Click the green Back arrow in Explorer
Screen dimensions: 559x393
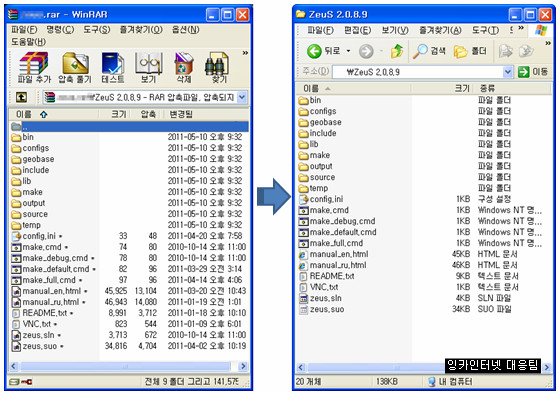coord(314,51)
